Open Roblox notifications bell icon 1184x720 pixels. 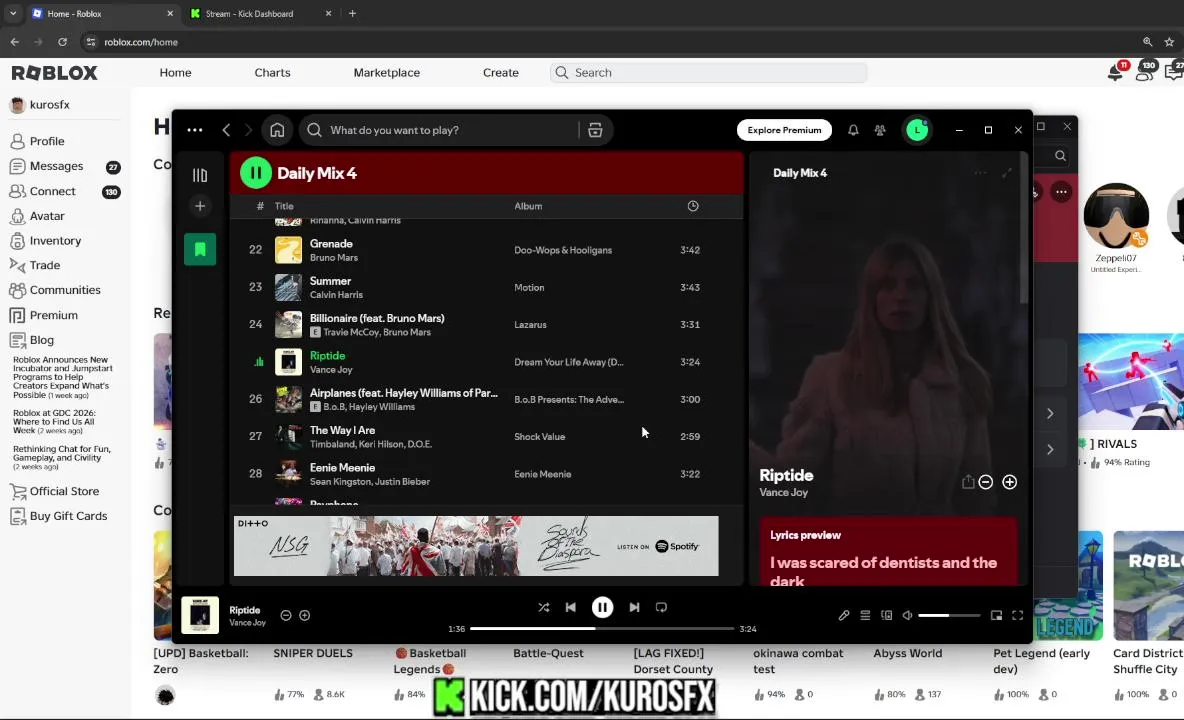tap(1115, 72)
